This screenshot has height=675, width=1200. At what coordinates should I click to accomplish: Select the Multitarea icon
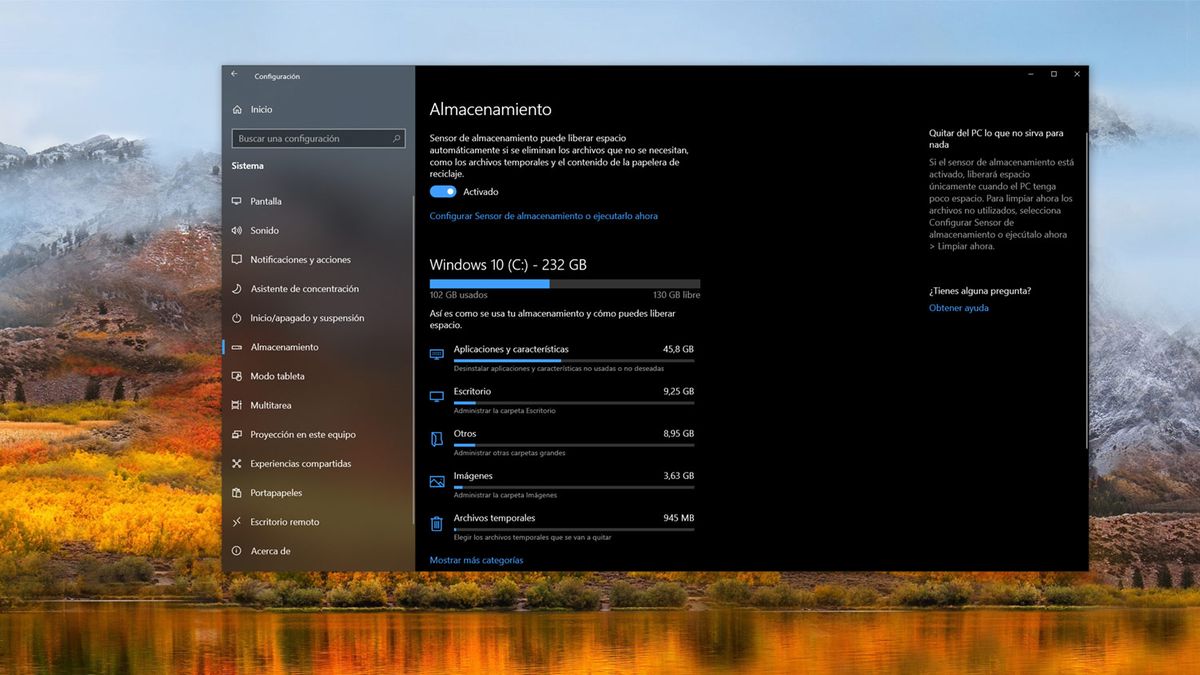[239, 405]
